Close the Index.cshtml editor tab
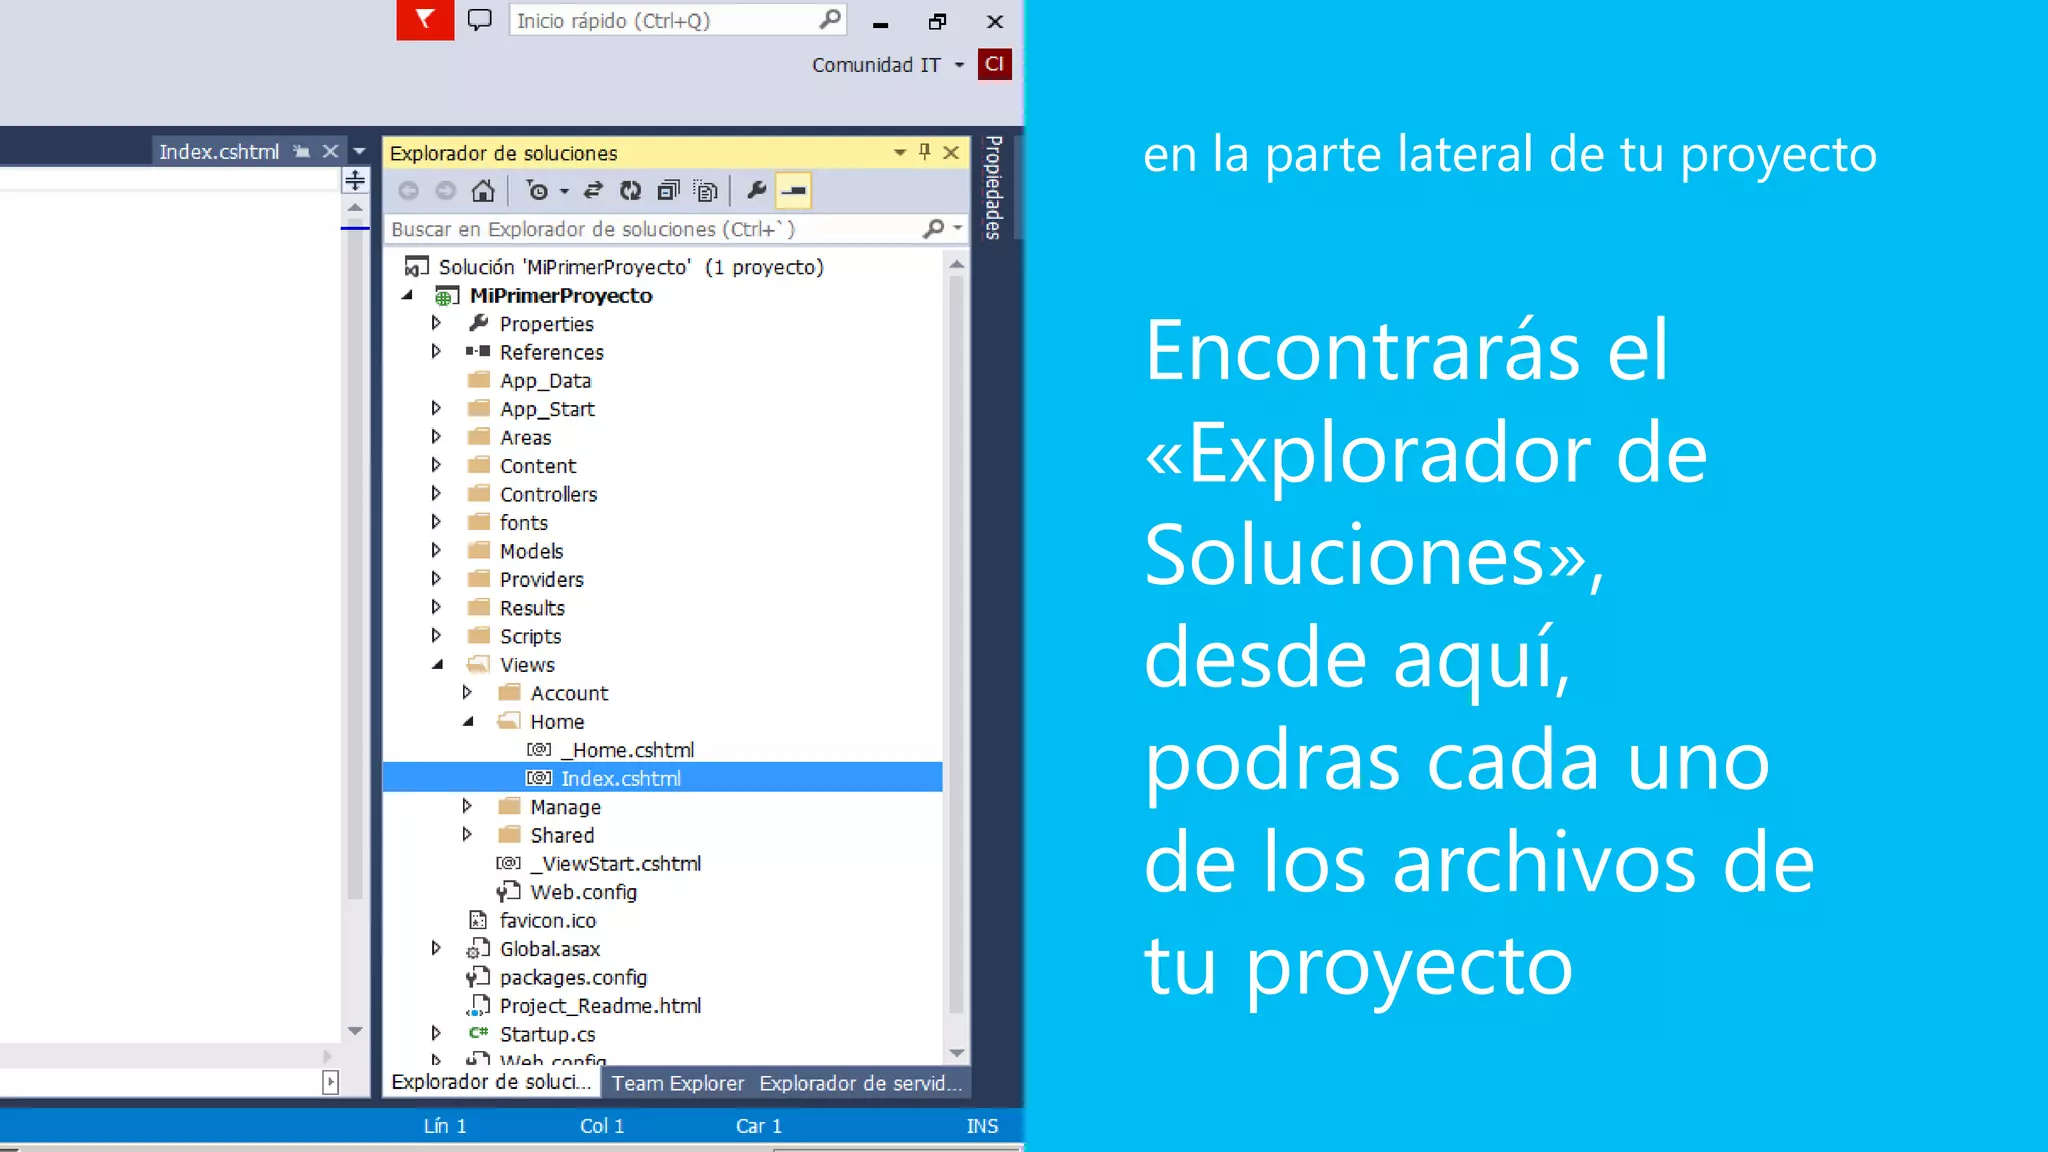2048x1152 pixels. [x=330, y=151]
